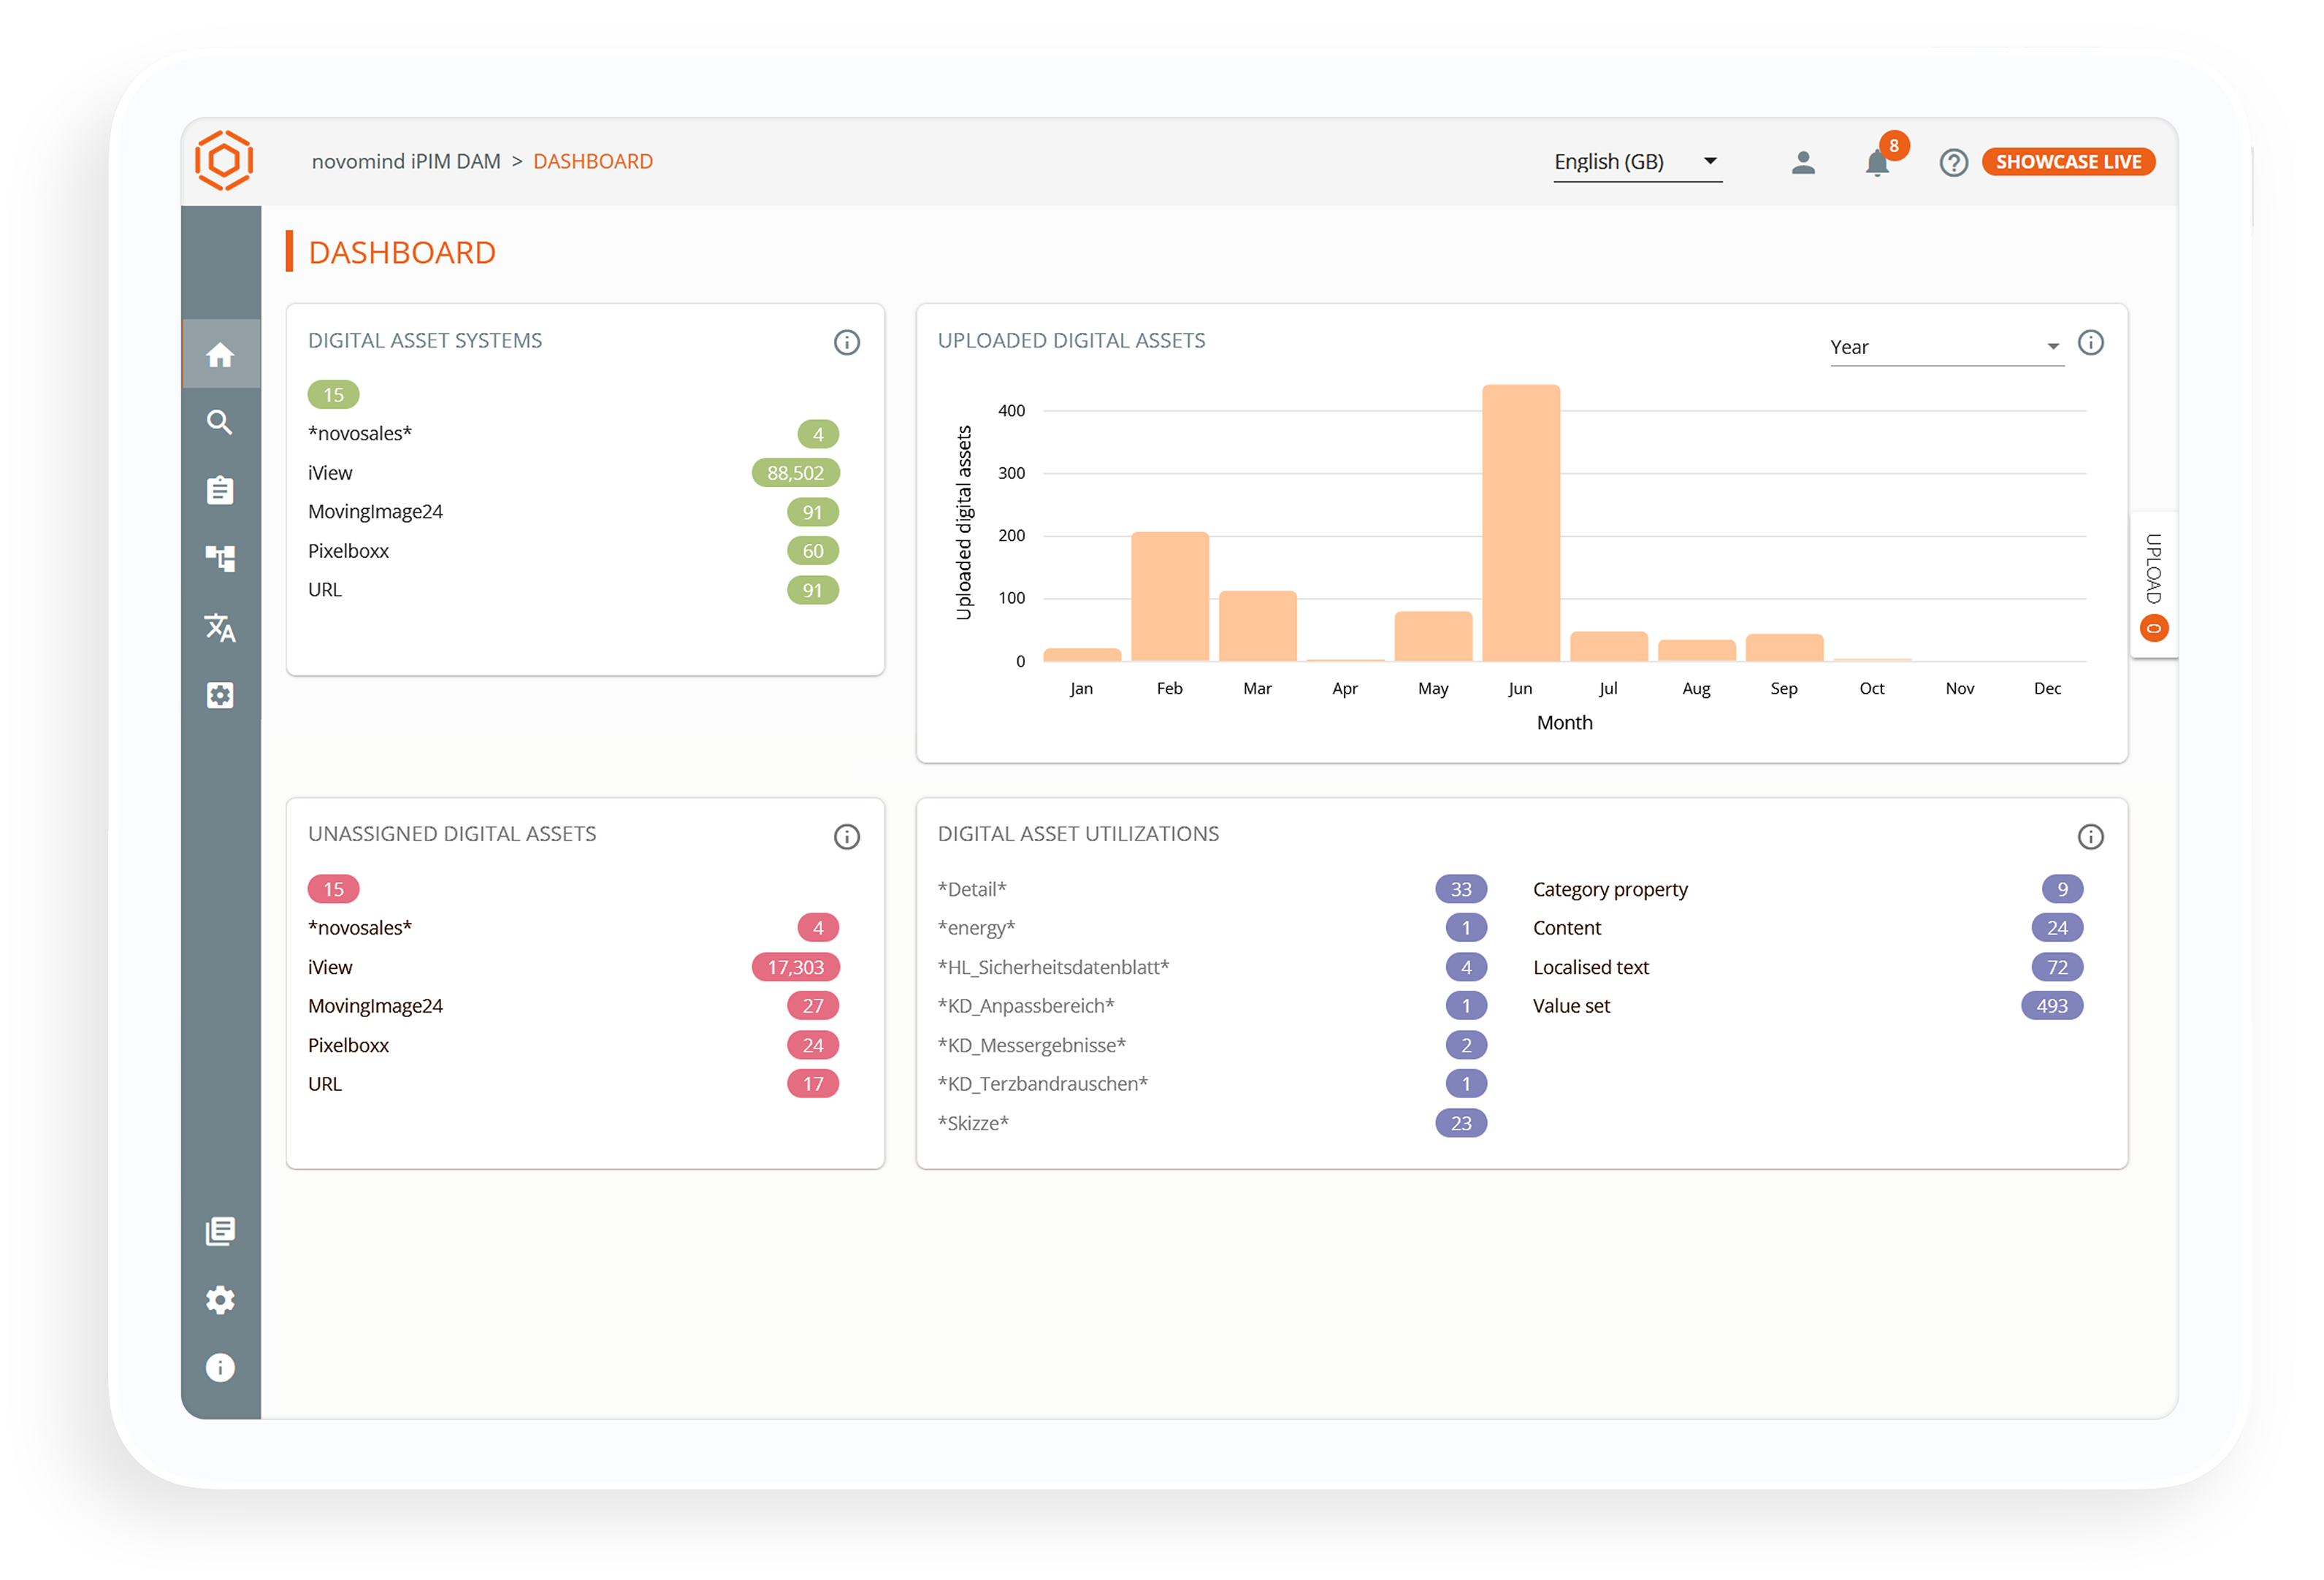Open the user profile icon
This screenshot has width=2324, height=1580.
(x=1803, y=162)
